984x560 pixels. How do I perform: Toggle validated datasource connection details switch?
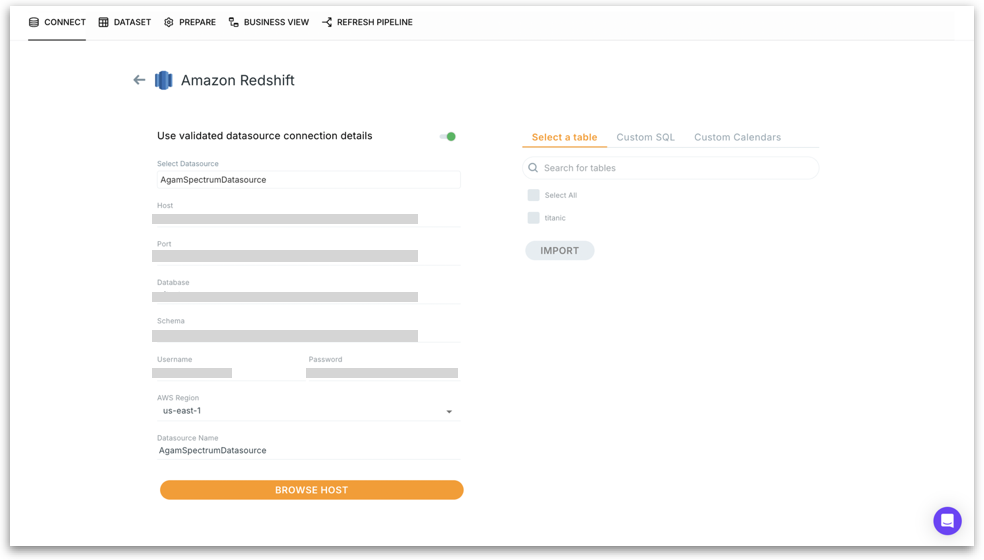[x=448, y=136]
